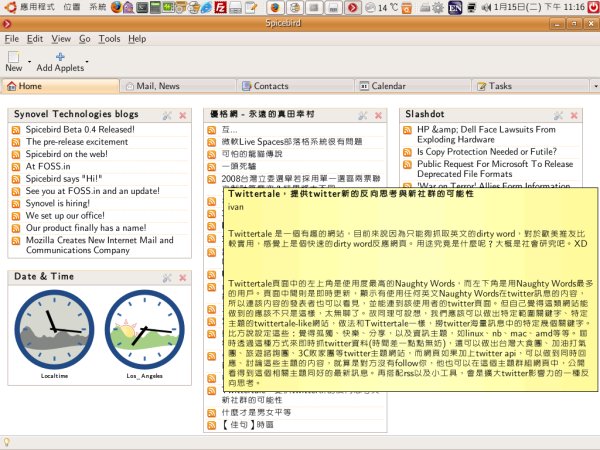
Task: Open settings of the Chinese blog feed applet
Action: tap(362, 115)
